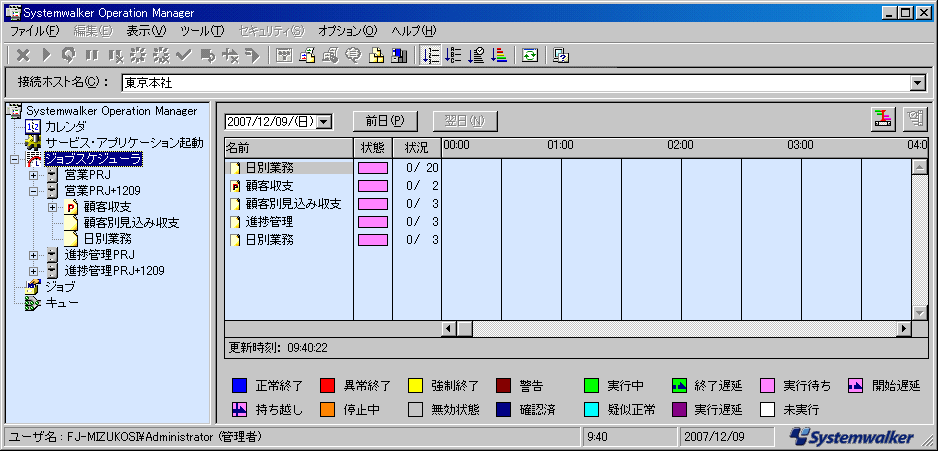The width and height of the screenshot is (938, 451).
Task: Select the キュー queue node
Action: tap(62, 303)
